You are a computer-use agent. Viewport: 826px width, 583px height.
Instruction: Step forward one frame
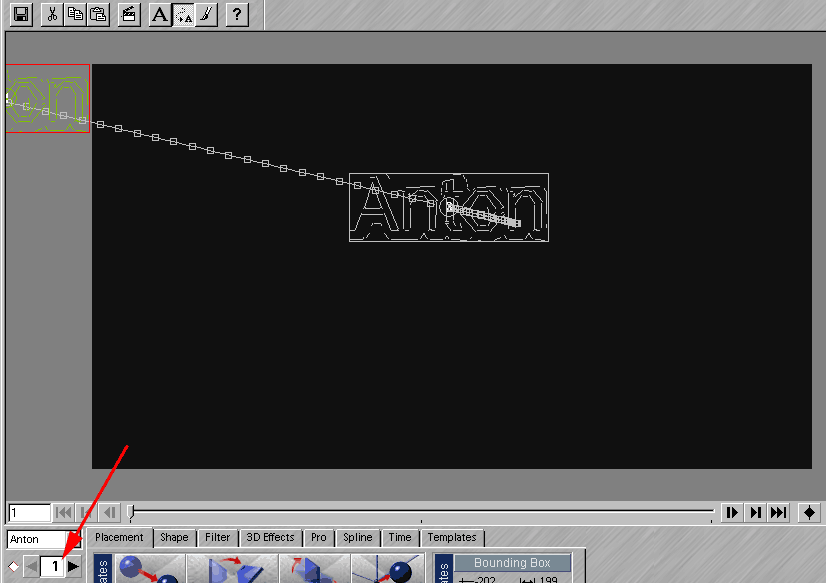[x=732, y=512]
